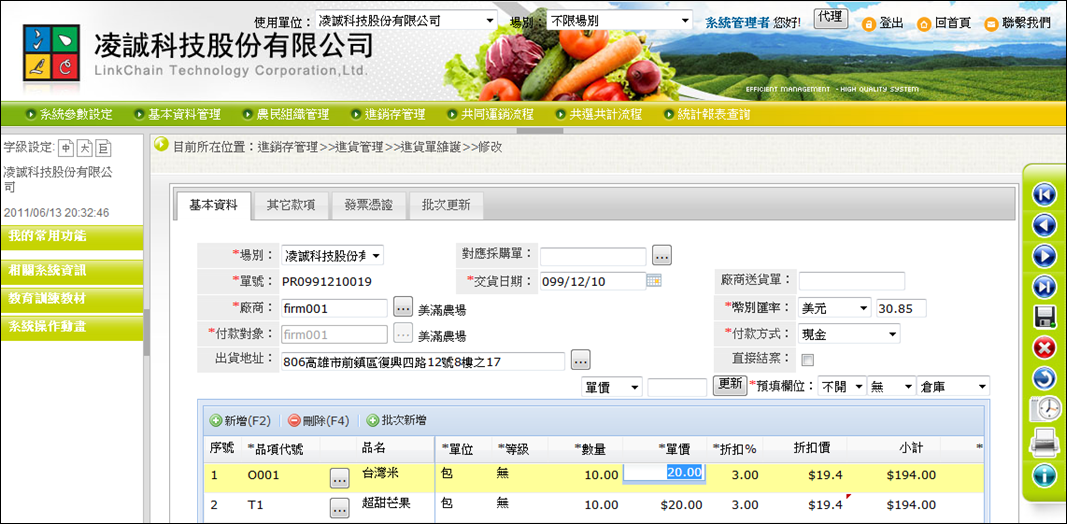Open the 單價 update-field dropdown
Image resolution: width=1067 pixels, height=524 pixels.
click(612, 387)
